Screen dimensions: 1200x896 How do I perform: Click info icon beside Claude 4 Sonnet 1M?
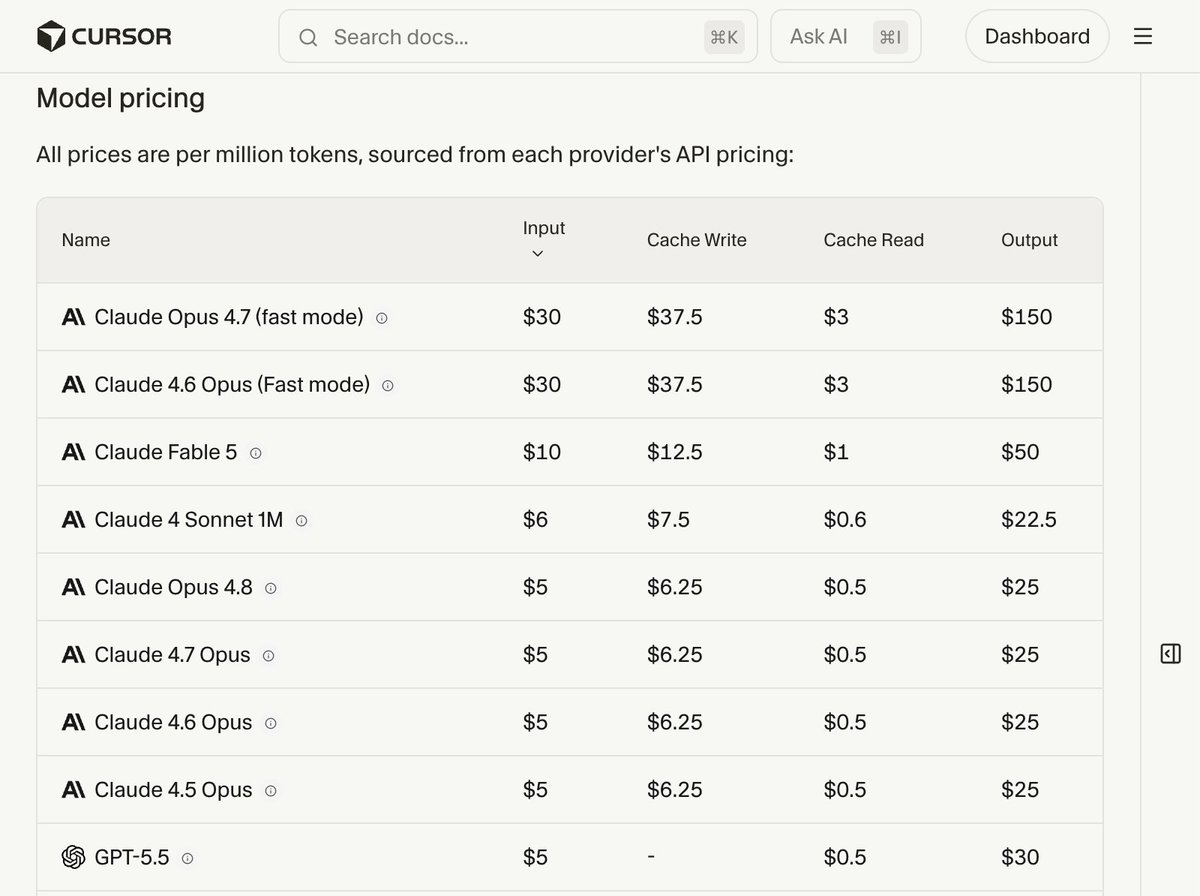(x=301, y=521)
